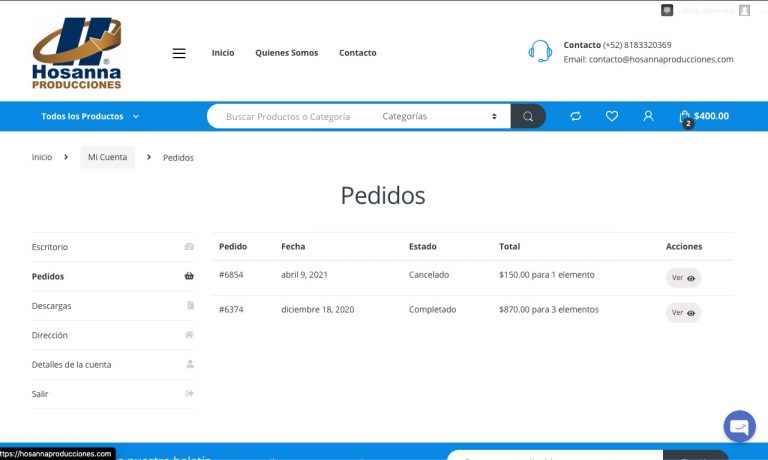Select Descargas in account sidebar

tap(52, 306)
